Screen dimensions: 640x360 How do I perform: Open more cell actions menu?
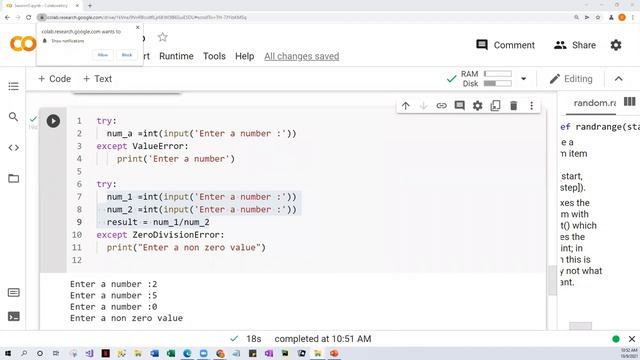coord(531,106)
